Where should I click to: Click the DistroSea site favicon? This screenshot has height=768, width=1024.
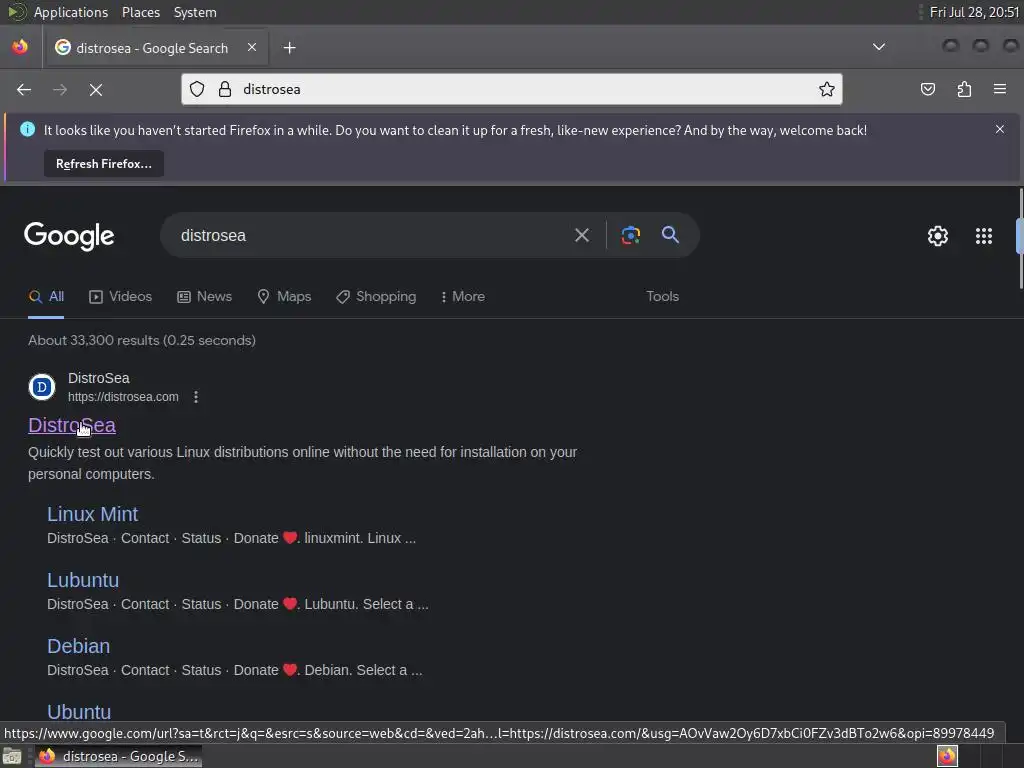[x=42, y=387]
